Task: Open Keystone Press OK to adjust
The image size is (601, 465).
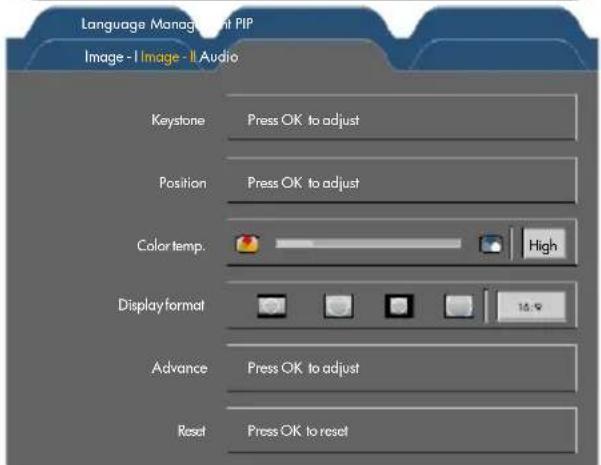Action: point(402,118)
